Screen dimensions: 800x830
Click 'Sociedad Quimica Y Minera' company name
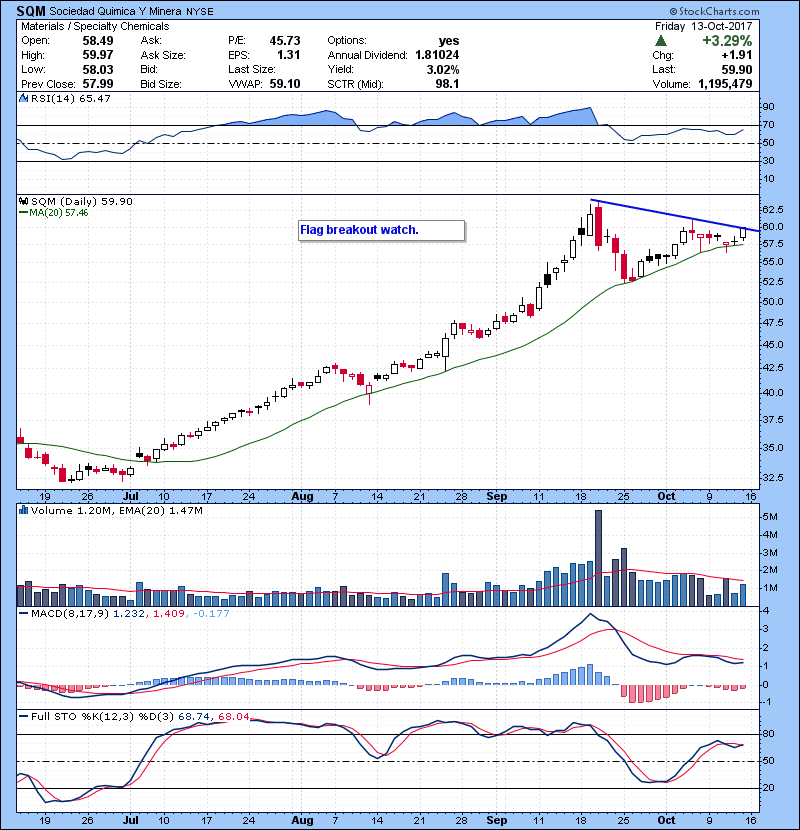click(115, 11)
